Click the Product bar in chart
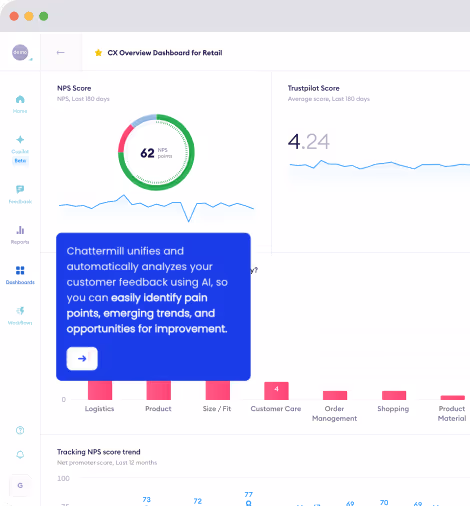This screenshot has height=506, width=470. pyautogui.click(x=159, y=390)
